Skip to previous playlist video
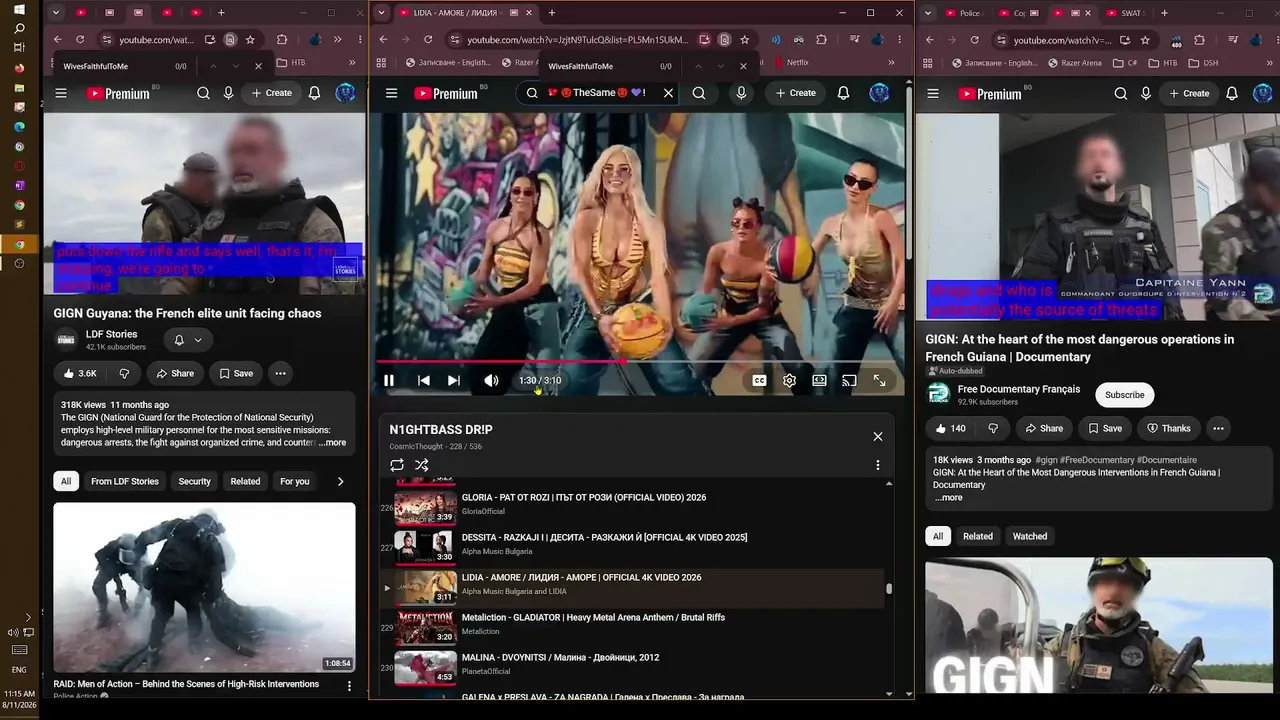Image resolution: width=1280 pixels, height=720 pixels. point(424,381)
